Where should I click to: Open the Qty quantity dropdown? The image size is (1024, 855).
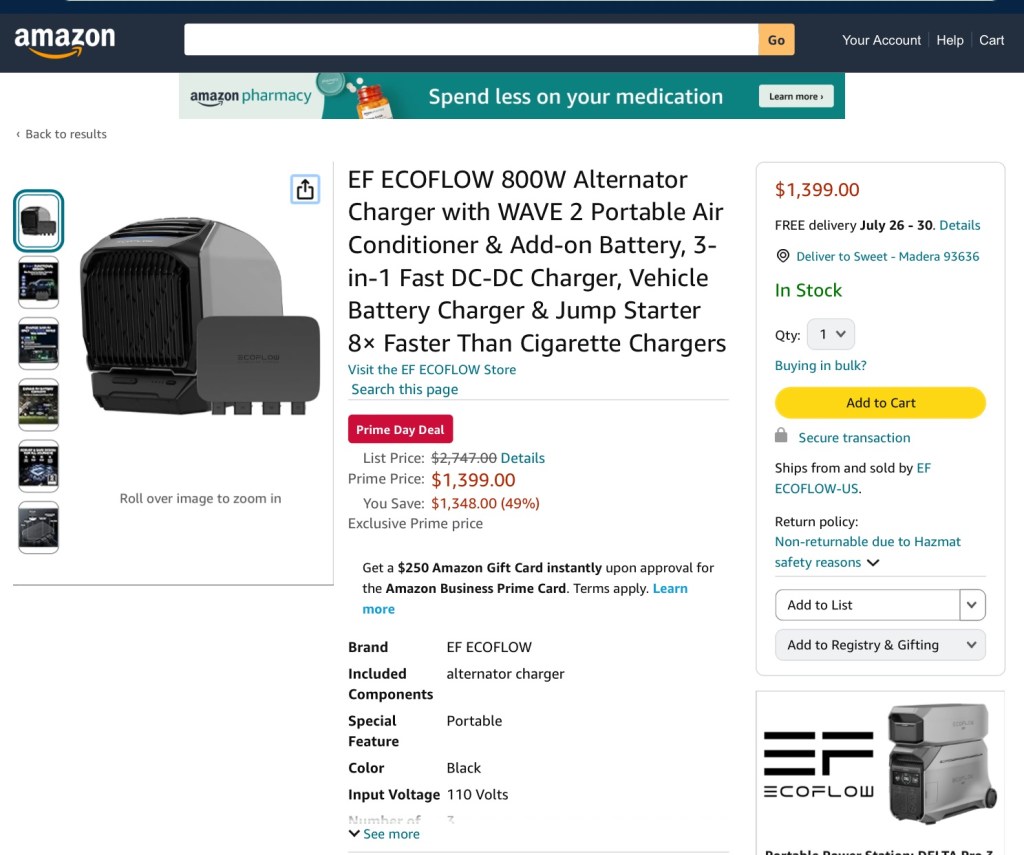830,334
